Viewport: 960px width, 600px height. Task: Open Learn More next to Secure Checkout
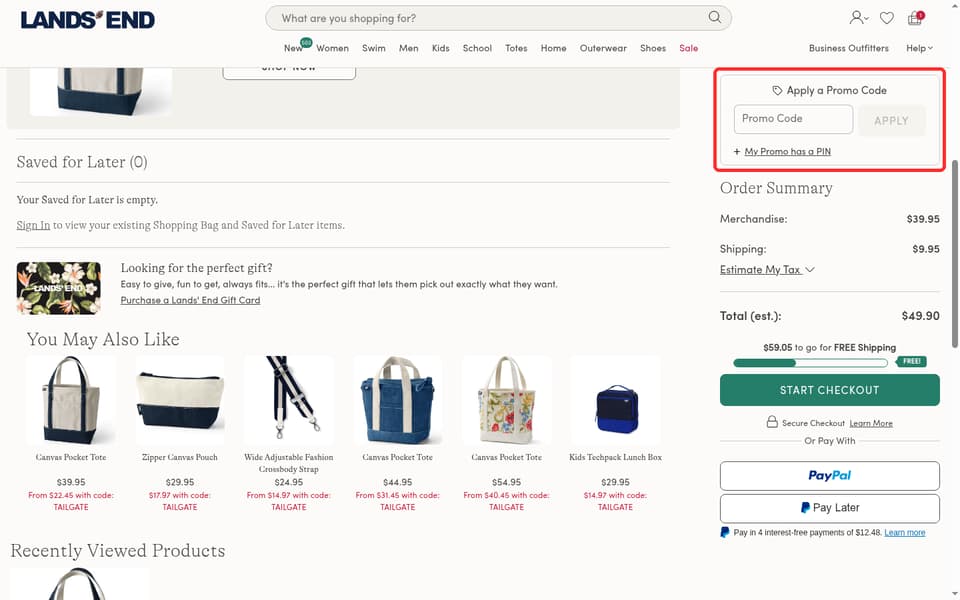[871, 423]
